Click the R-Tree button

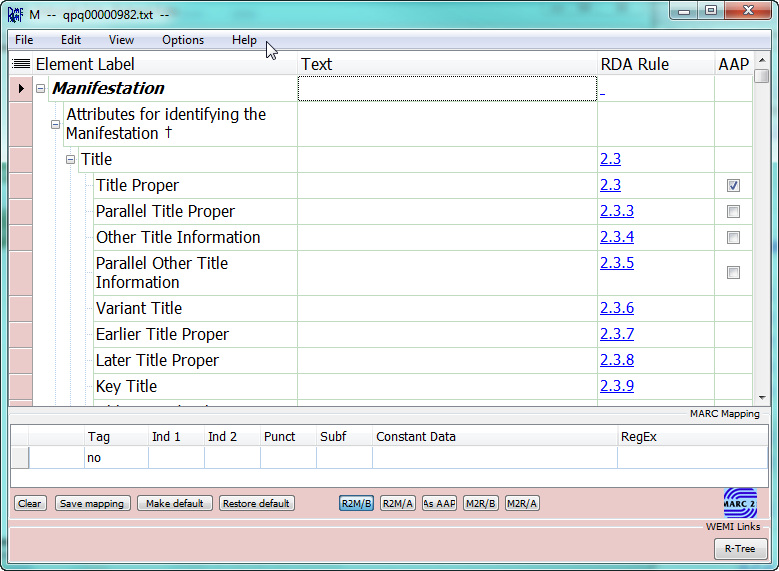(x=740, y=549)
